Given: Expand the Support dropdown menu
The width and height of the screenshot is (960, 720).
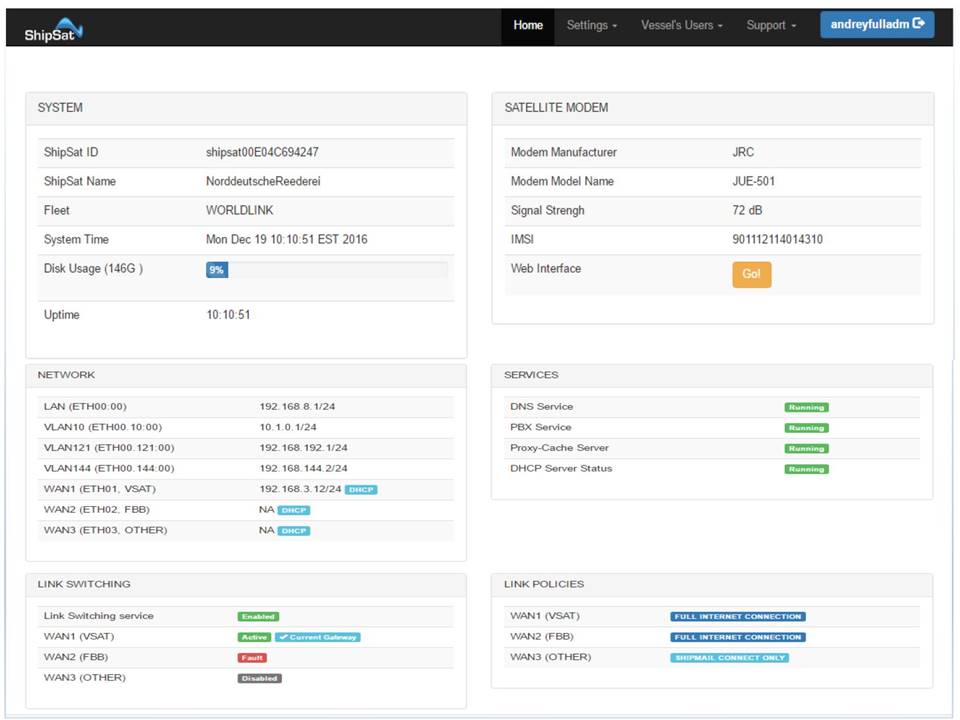Looking at the screenshot, I should (x=771, y=25).
